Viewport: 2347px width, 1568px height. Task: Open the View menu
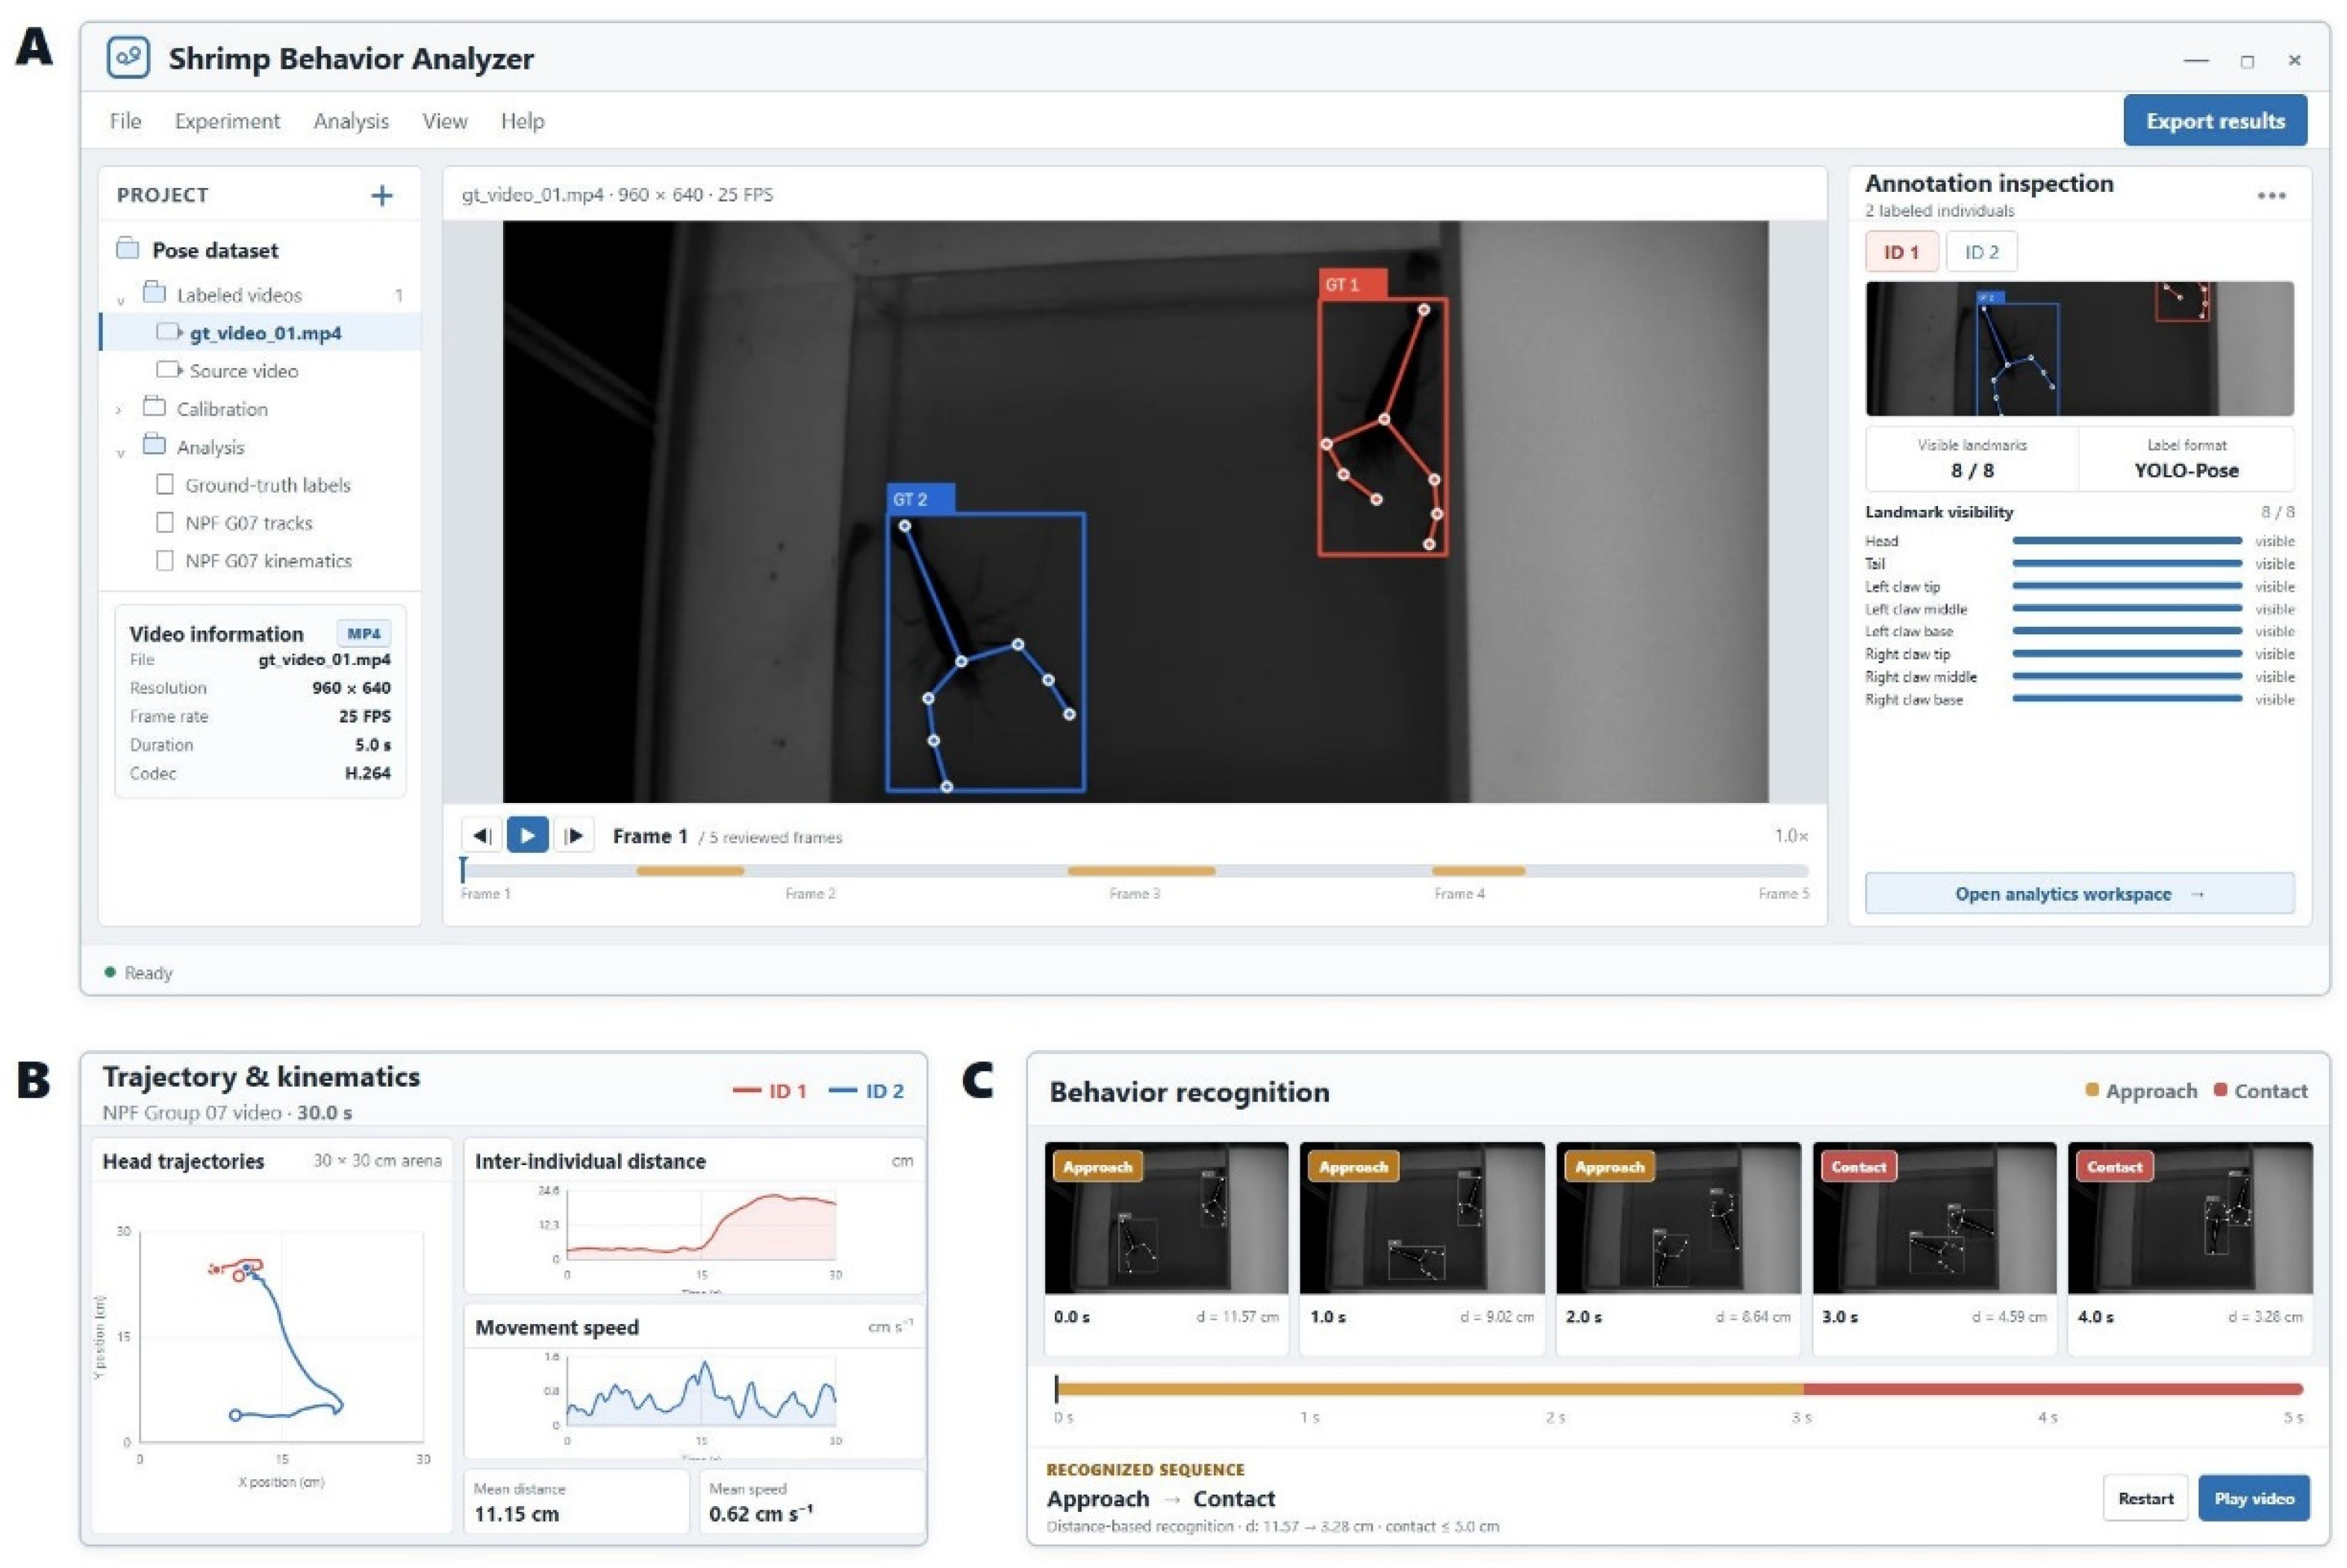[x=445, y=121]
